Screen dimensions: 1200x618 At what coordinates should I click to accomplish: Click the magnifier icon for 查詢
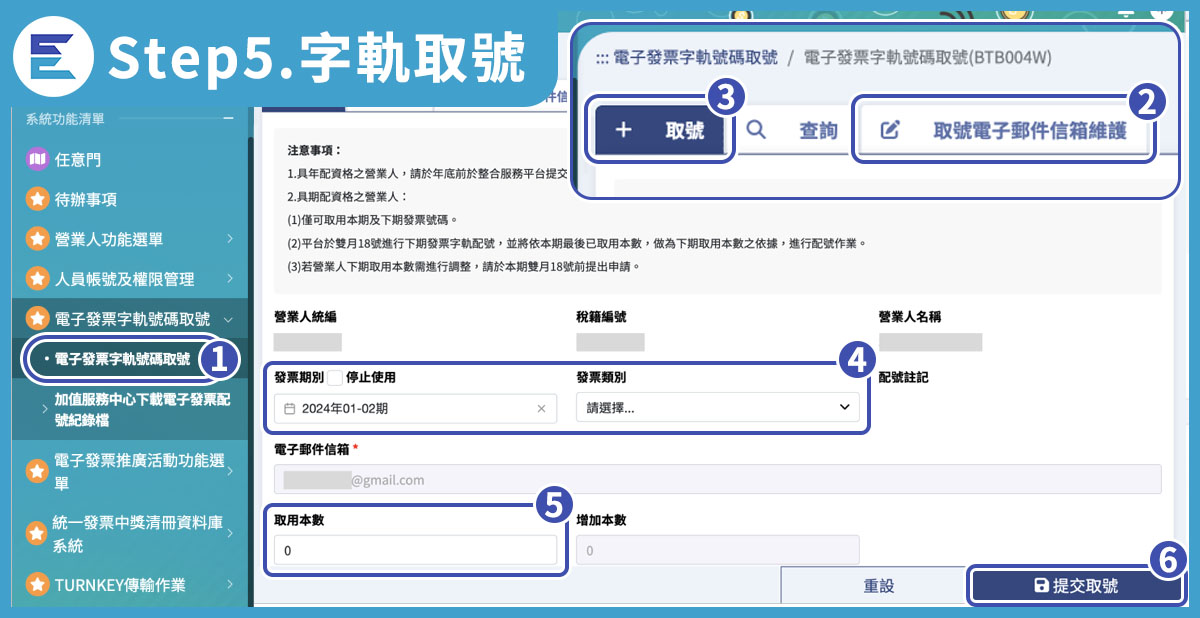(x=756, y=130)
